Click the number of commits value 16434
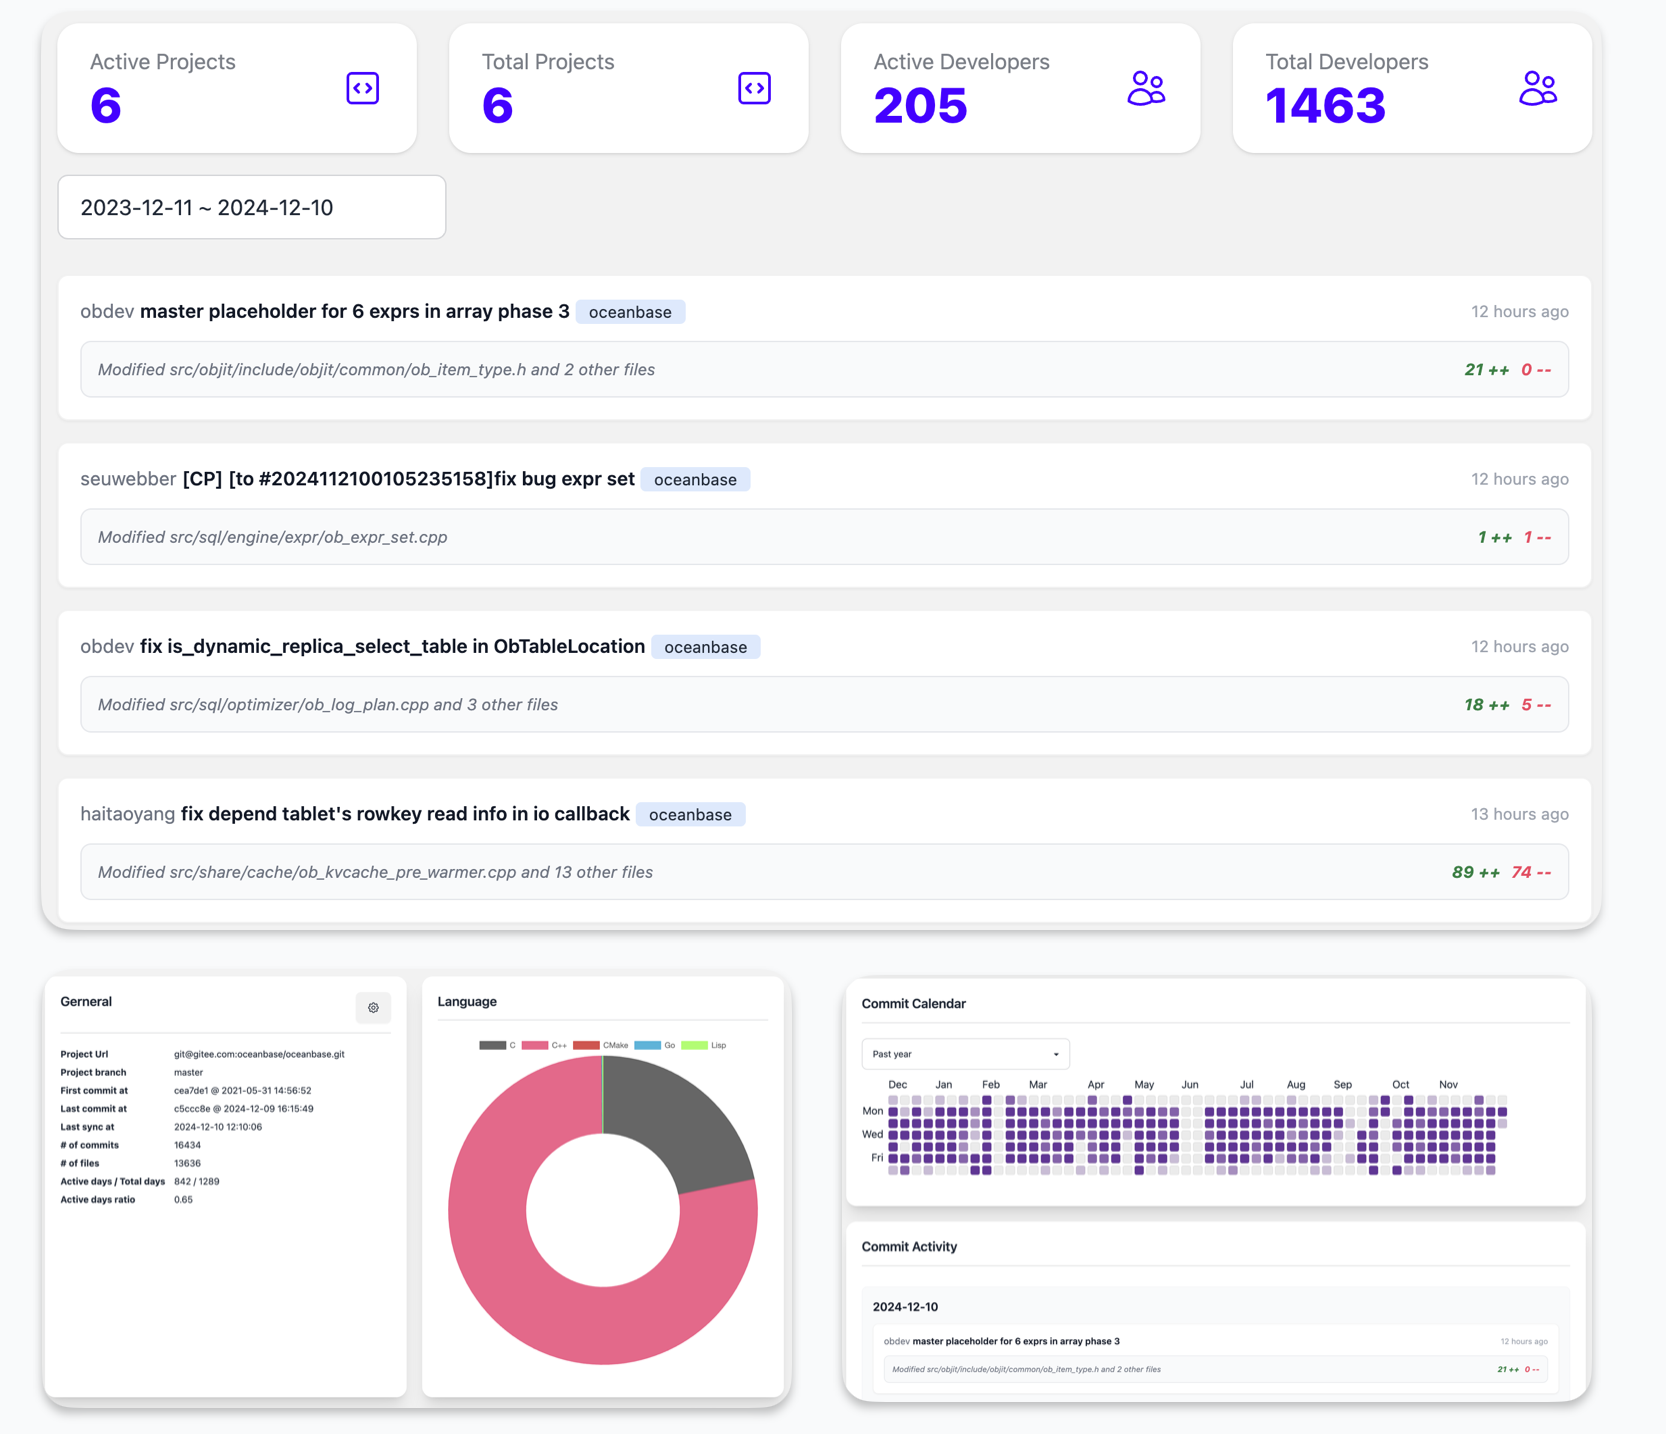Viewport: 1666px width, 1434px height. [x=187, y=1145]
